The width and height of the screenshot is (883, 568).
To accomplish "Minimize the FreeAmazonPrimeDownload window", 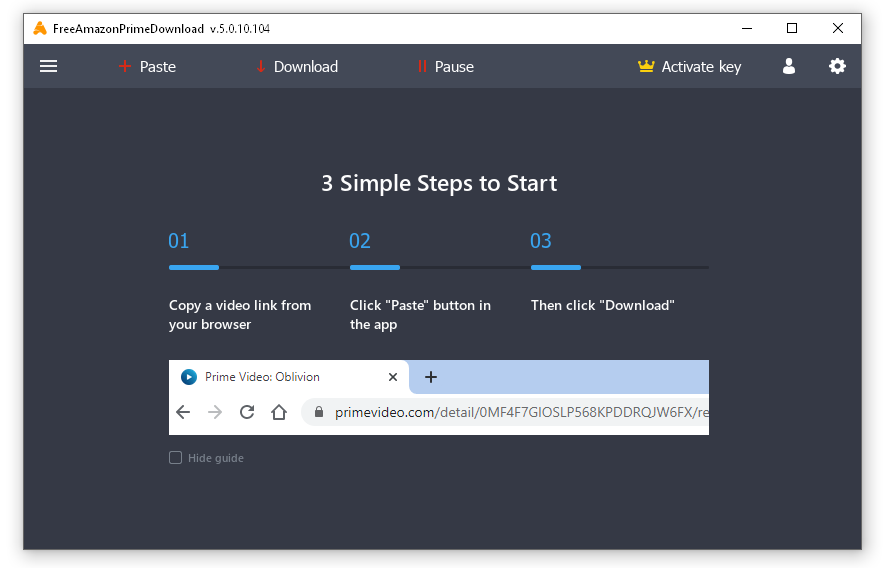I will [747, 28].
